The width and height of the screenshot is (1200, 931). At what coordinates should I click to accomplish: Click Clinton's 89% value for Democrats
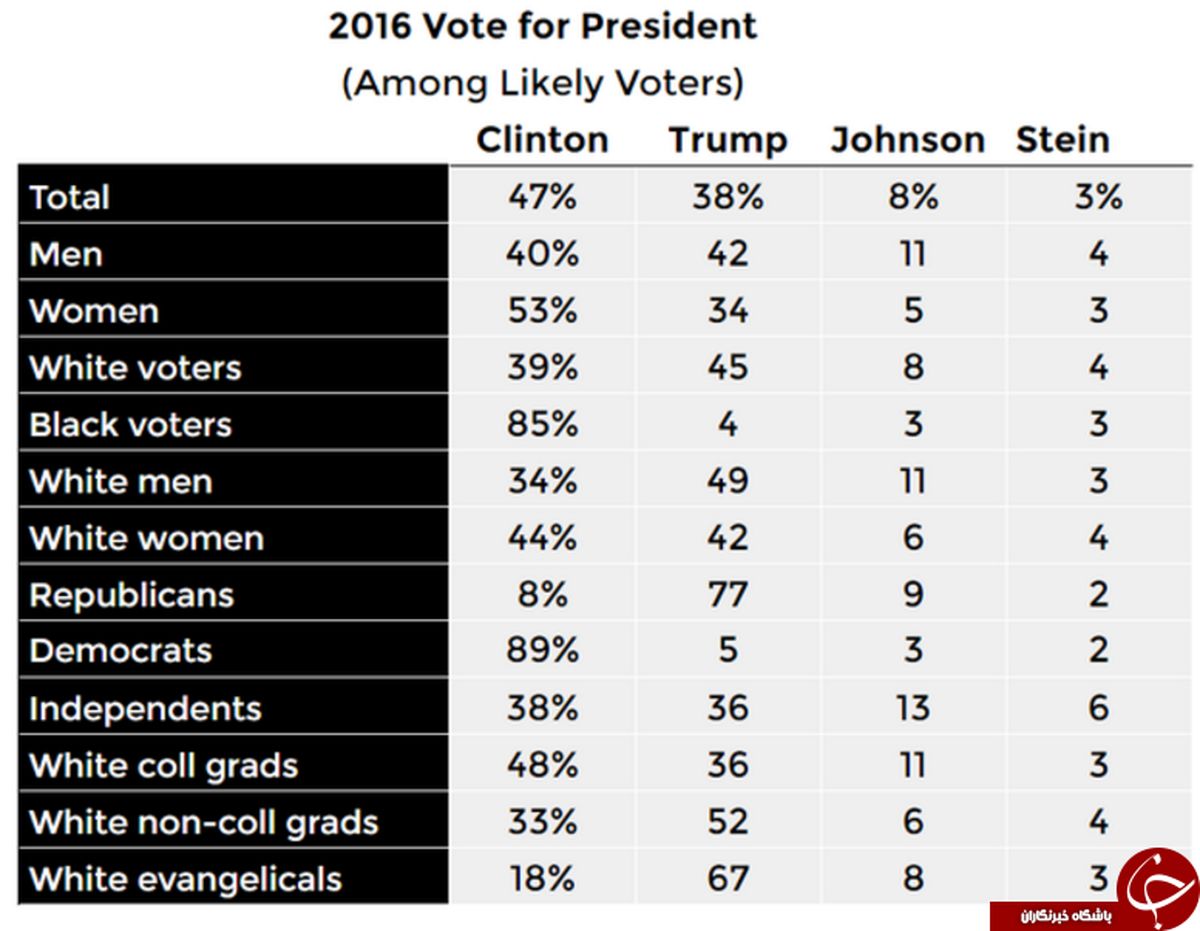point(542,651)
